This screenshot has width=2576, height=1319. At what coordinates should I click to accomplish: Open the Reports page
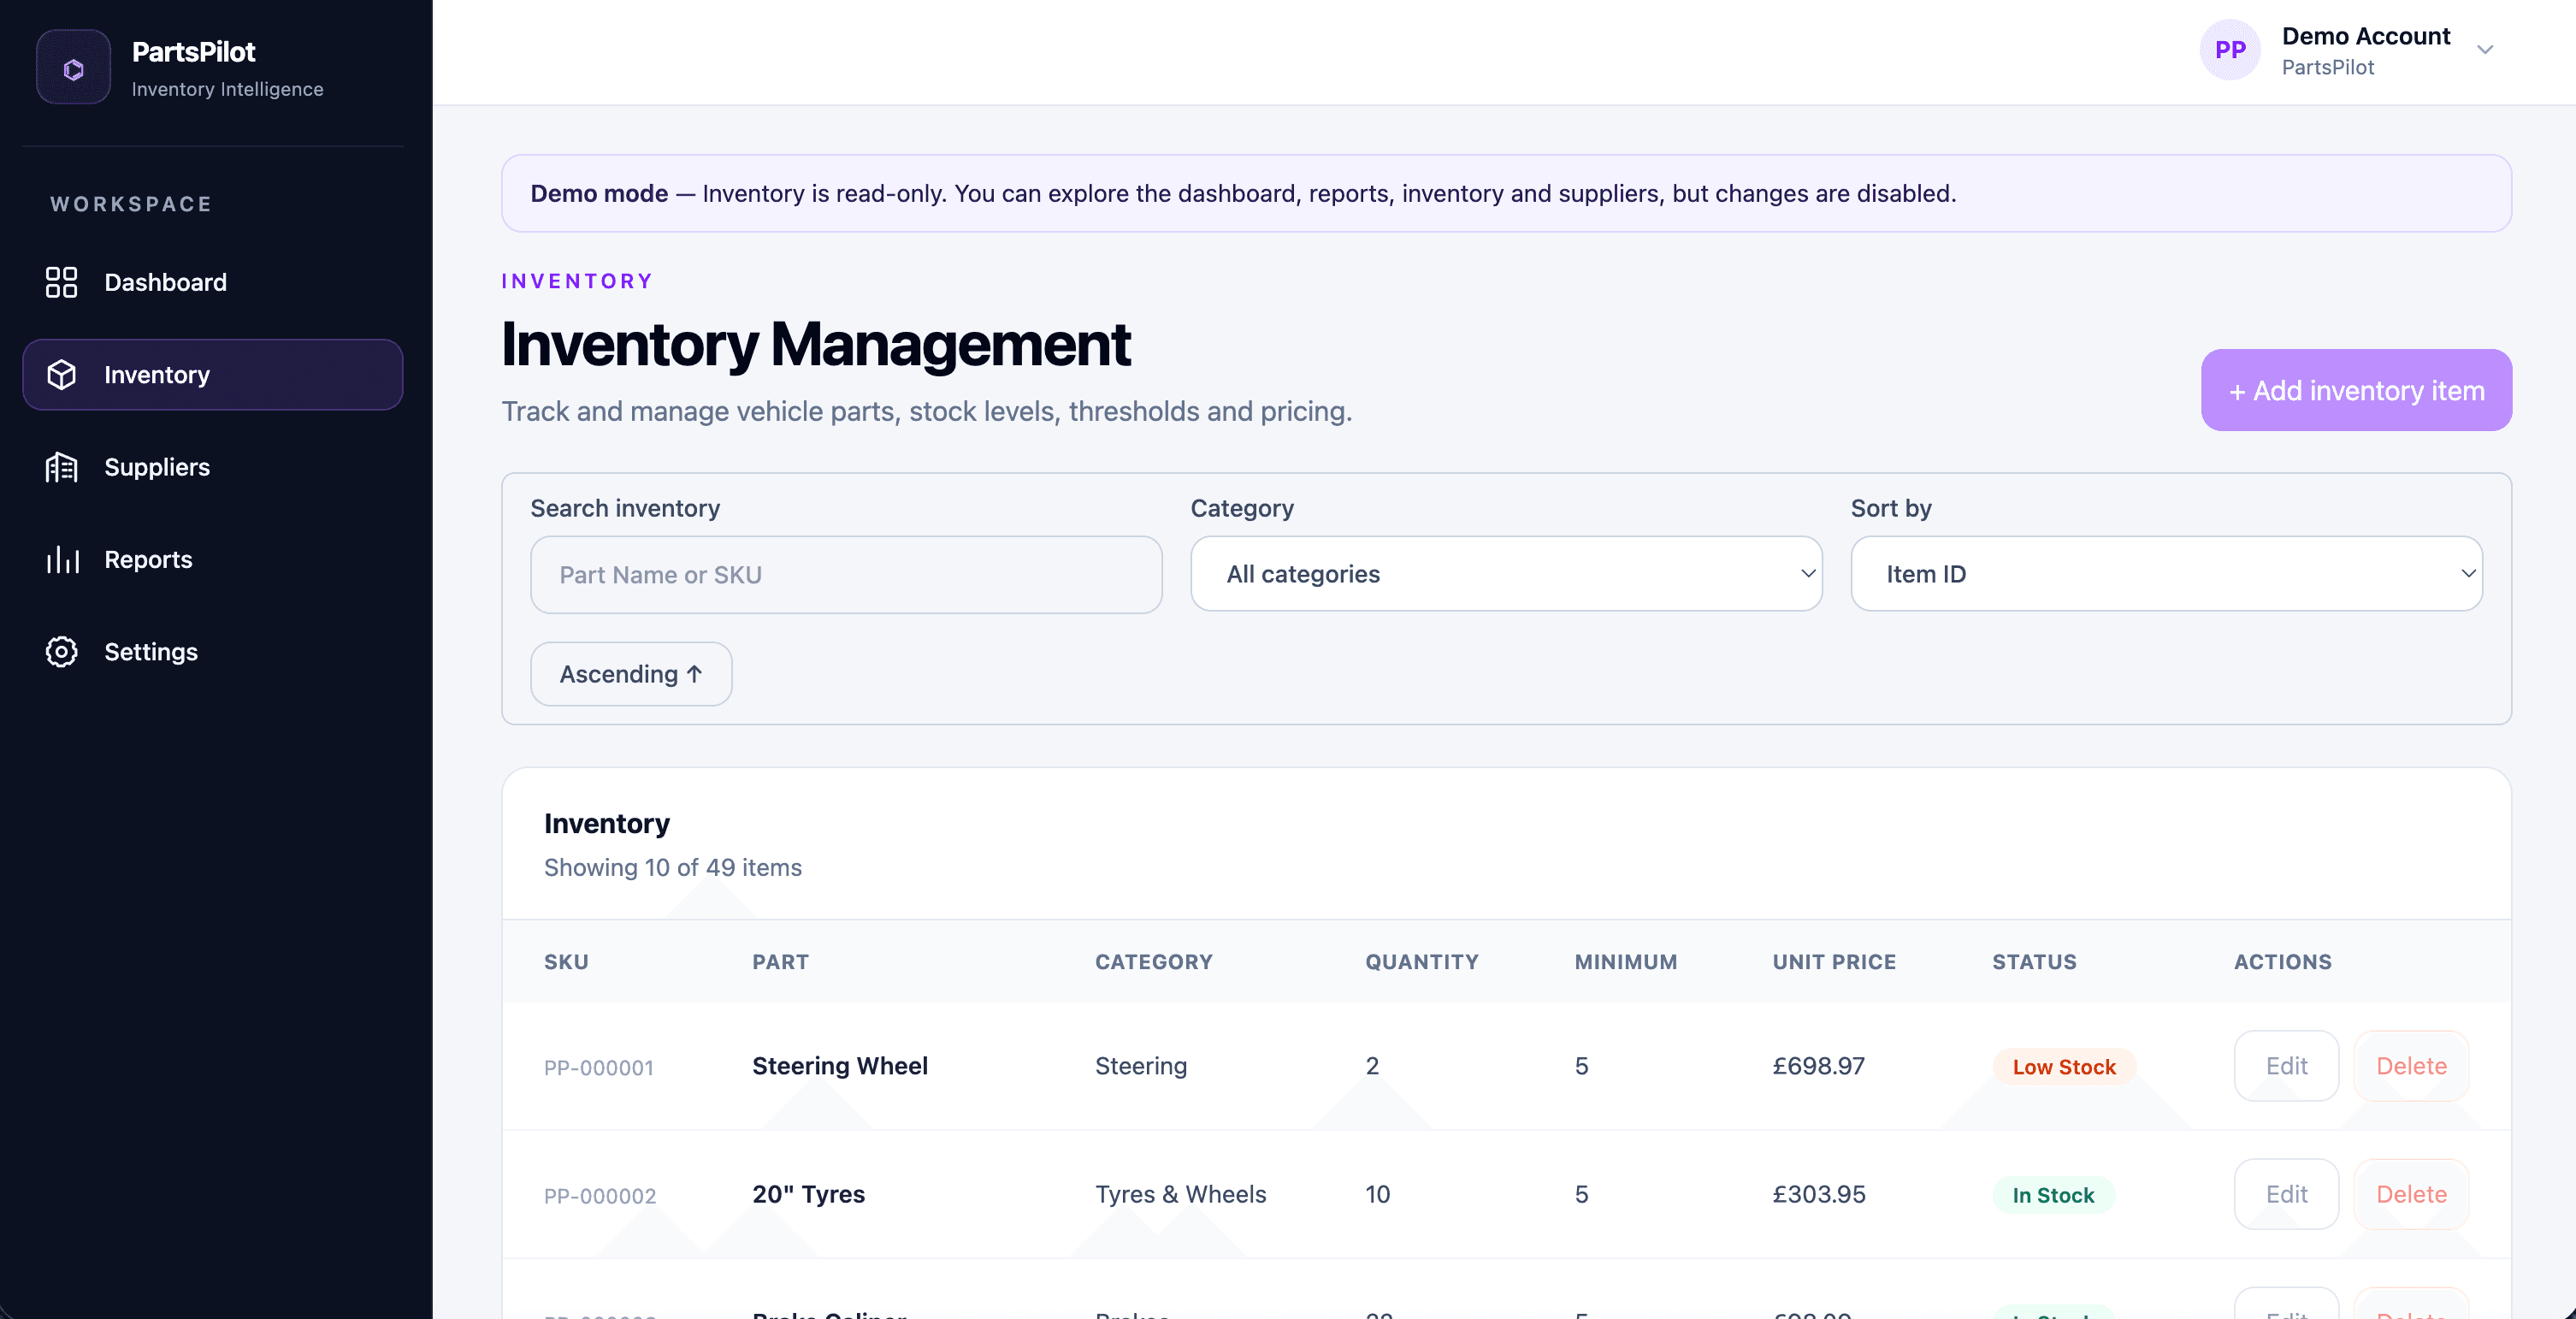tap(212, 560)
